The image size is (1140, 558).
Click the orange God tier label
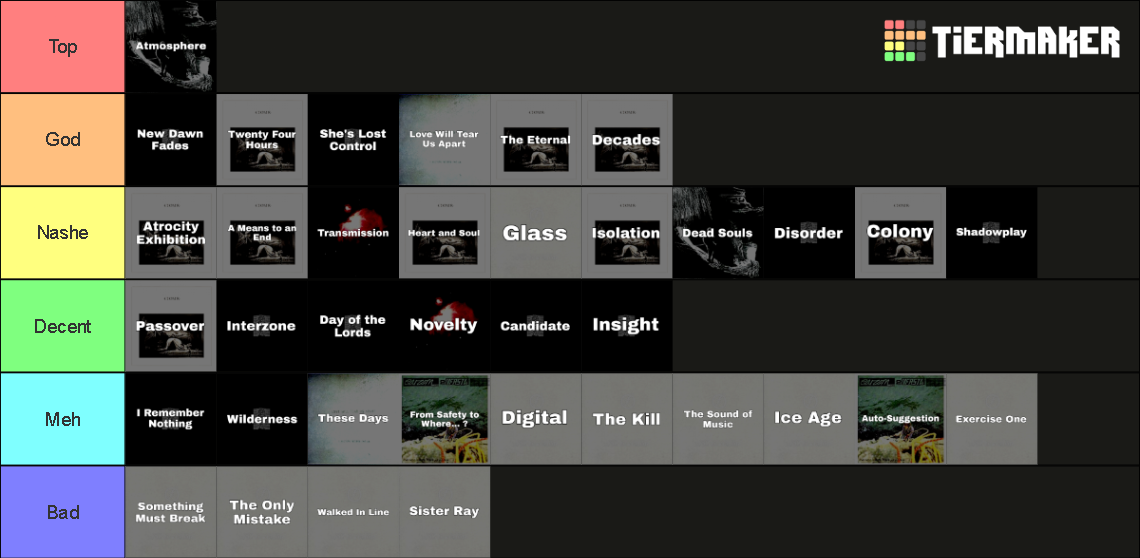tap(63, 140)
